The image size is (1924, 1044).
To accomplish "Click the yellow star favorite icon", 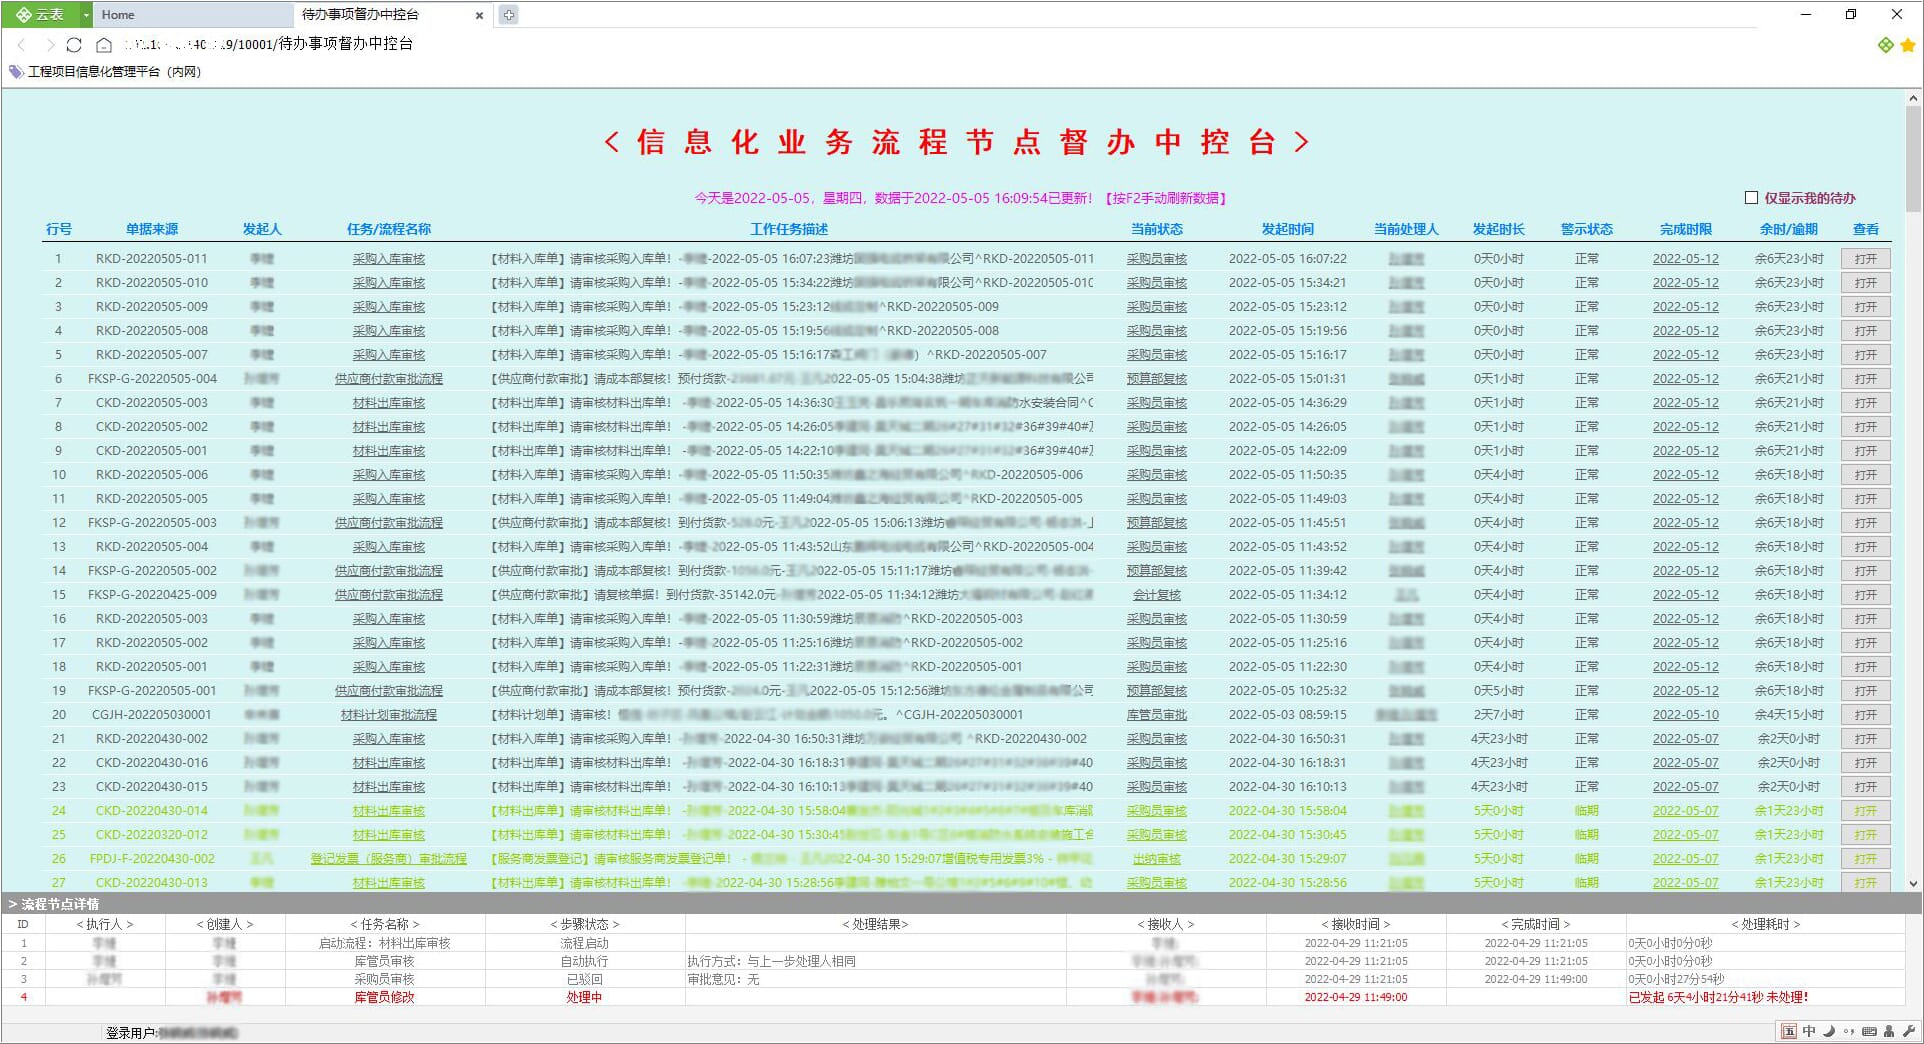I will pos(1907,44).
